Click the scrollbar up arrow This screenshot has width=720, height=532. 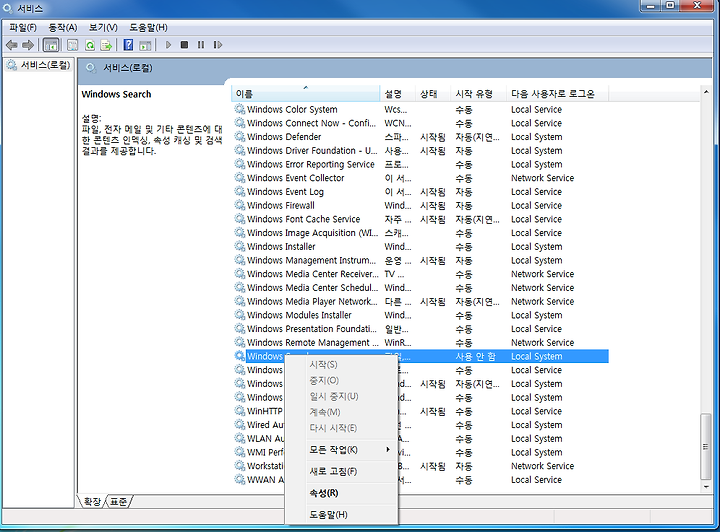click(706, 92)
